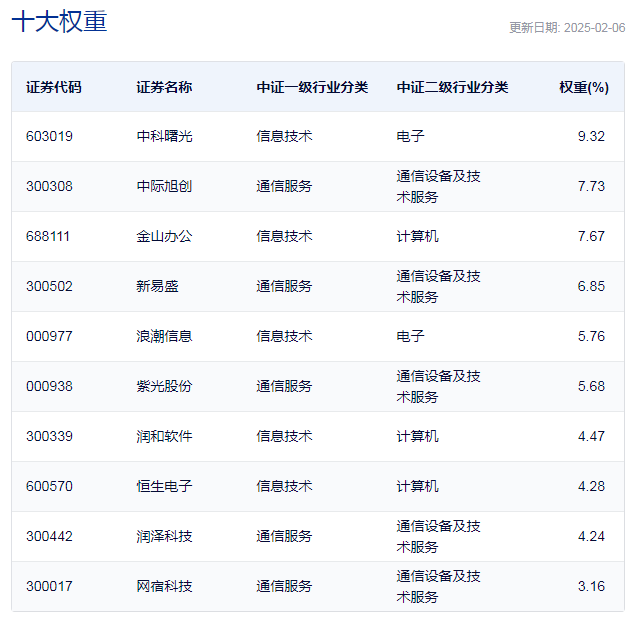Open the 网宿科技 entry
631x618 pixels.
[x=164, y=586]
